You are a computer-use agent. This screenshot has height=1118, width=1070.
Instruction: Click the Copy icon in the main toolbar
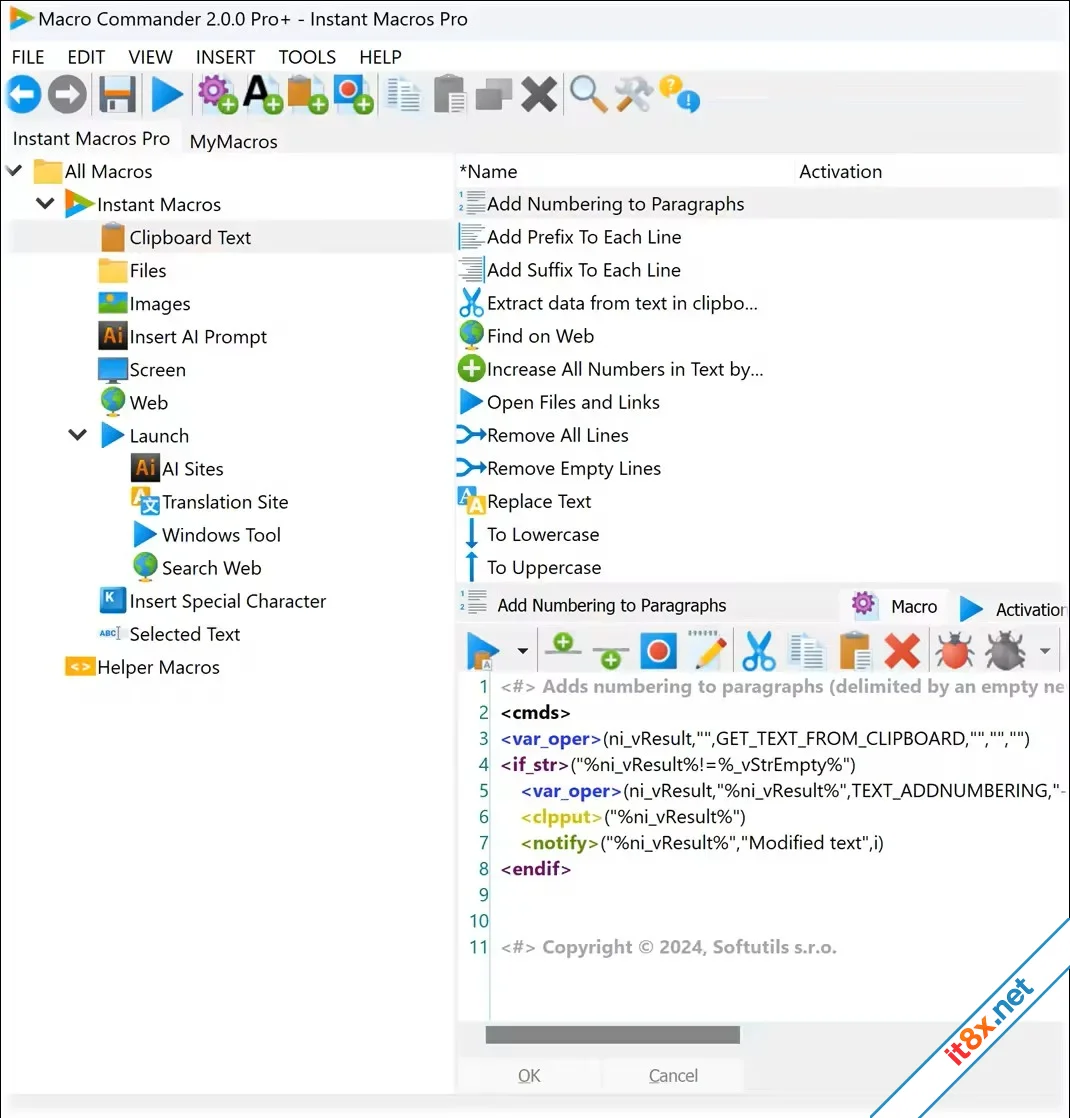click(x=403, y=95)
